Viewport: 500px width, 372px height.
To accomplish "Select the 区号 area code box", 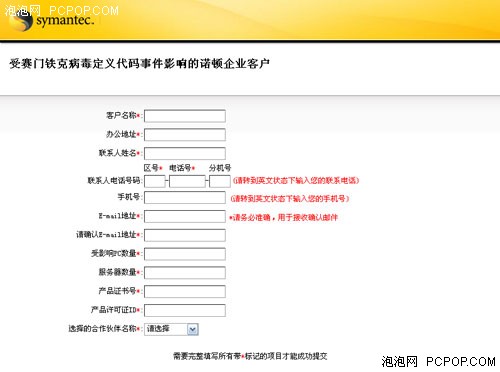I will click(155, 181).
